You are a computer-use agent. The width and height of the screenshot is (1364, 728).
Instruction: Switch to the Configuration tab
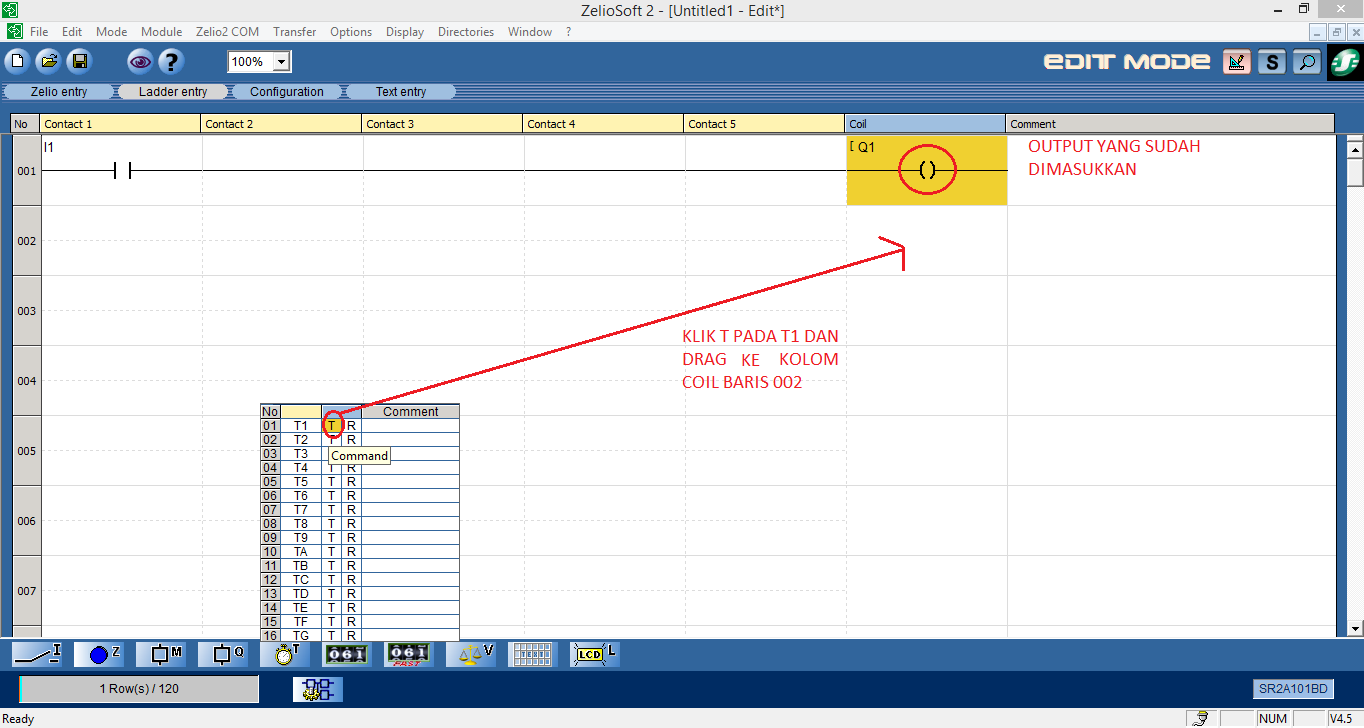[x=287, y=91]
